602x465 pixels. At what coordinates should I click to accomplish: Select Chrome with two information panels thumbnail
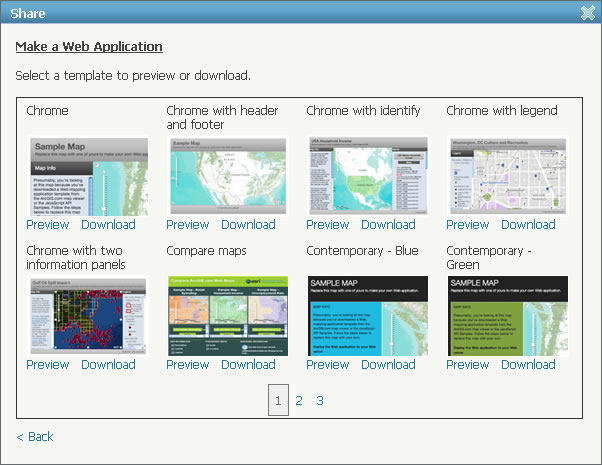(x=88, y=316)
